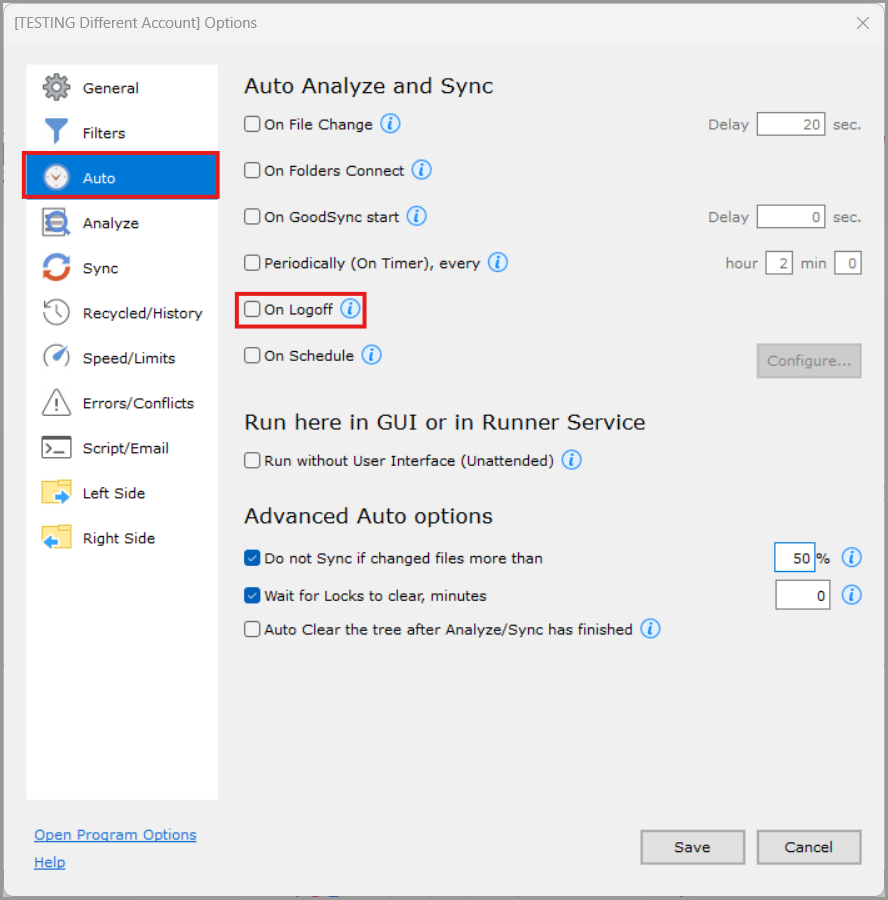
Task: Show info for Periodically (On Timer)
Action: (x=498, y=262)
